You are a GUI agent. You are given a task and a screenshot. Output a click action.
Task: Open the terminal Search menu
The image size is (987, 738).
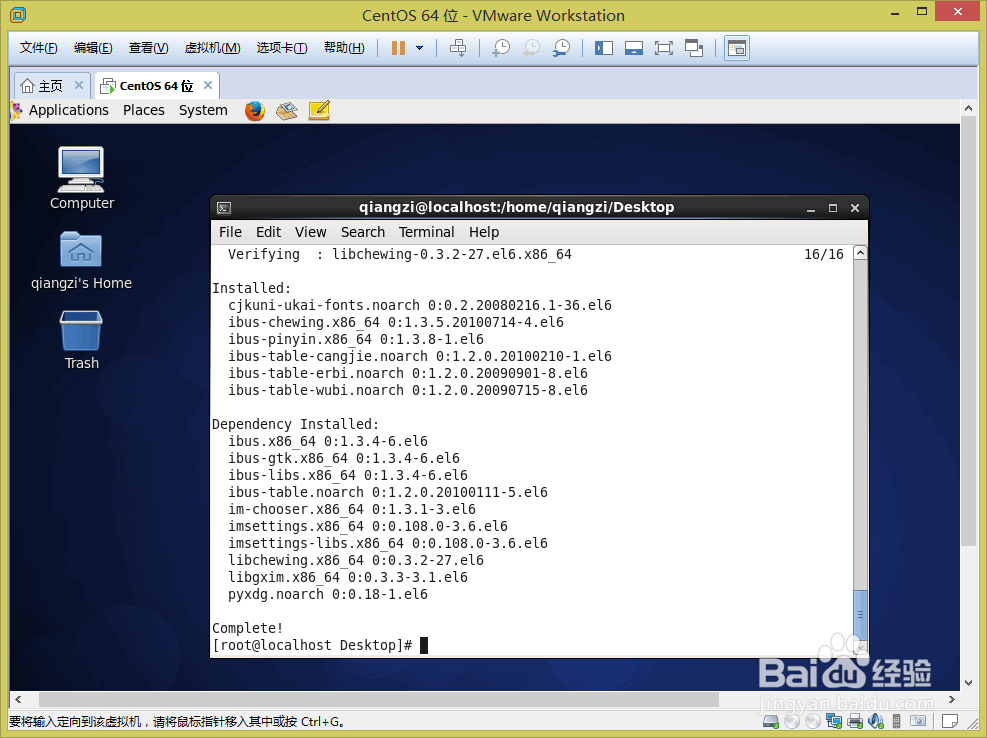[363, 232]
